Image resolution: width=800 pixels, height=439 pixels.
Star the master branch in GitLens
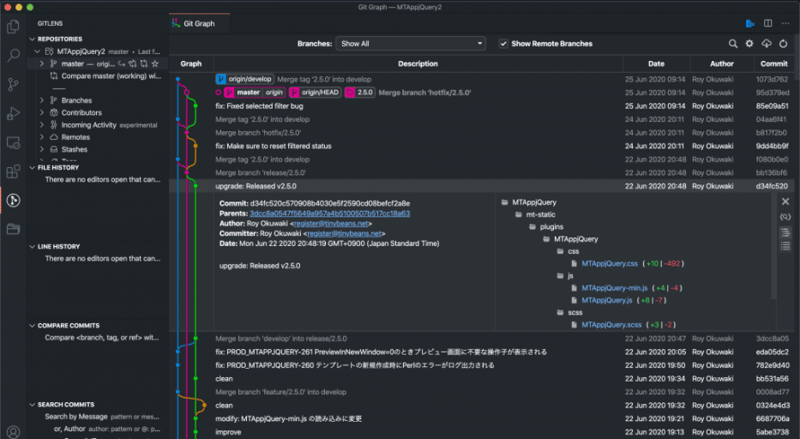[x=155, y=63]
